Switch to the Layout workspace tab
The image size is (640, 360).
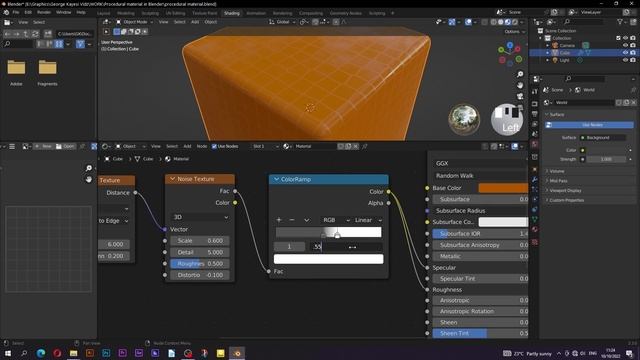pos(104,13)
